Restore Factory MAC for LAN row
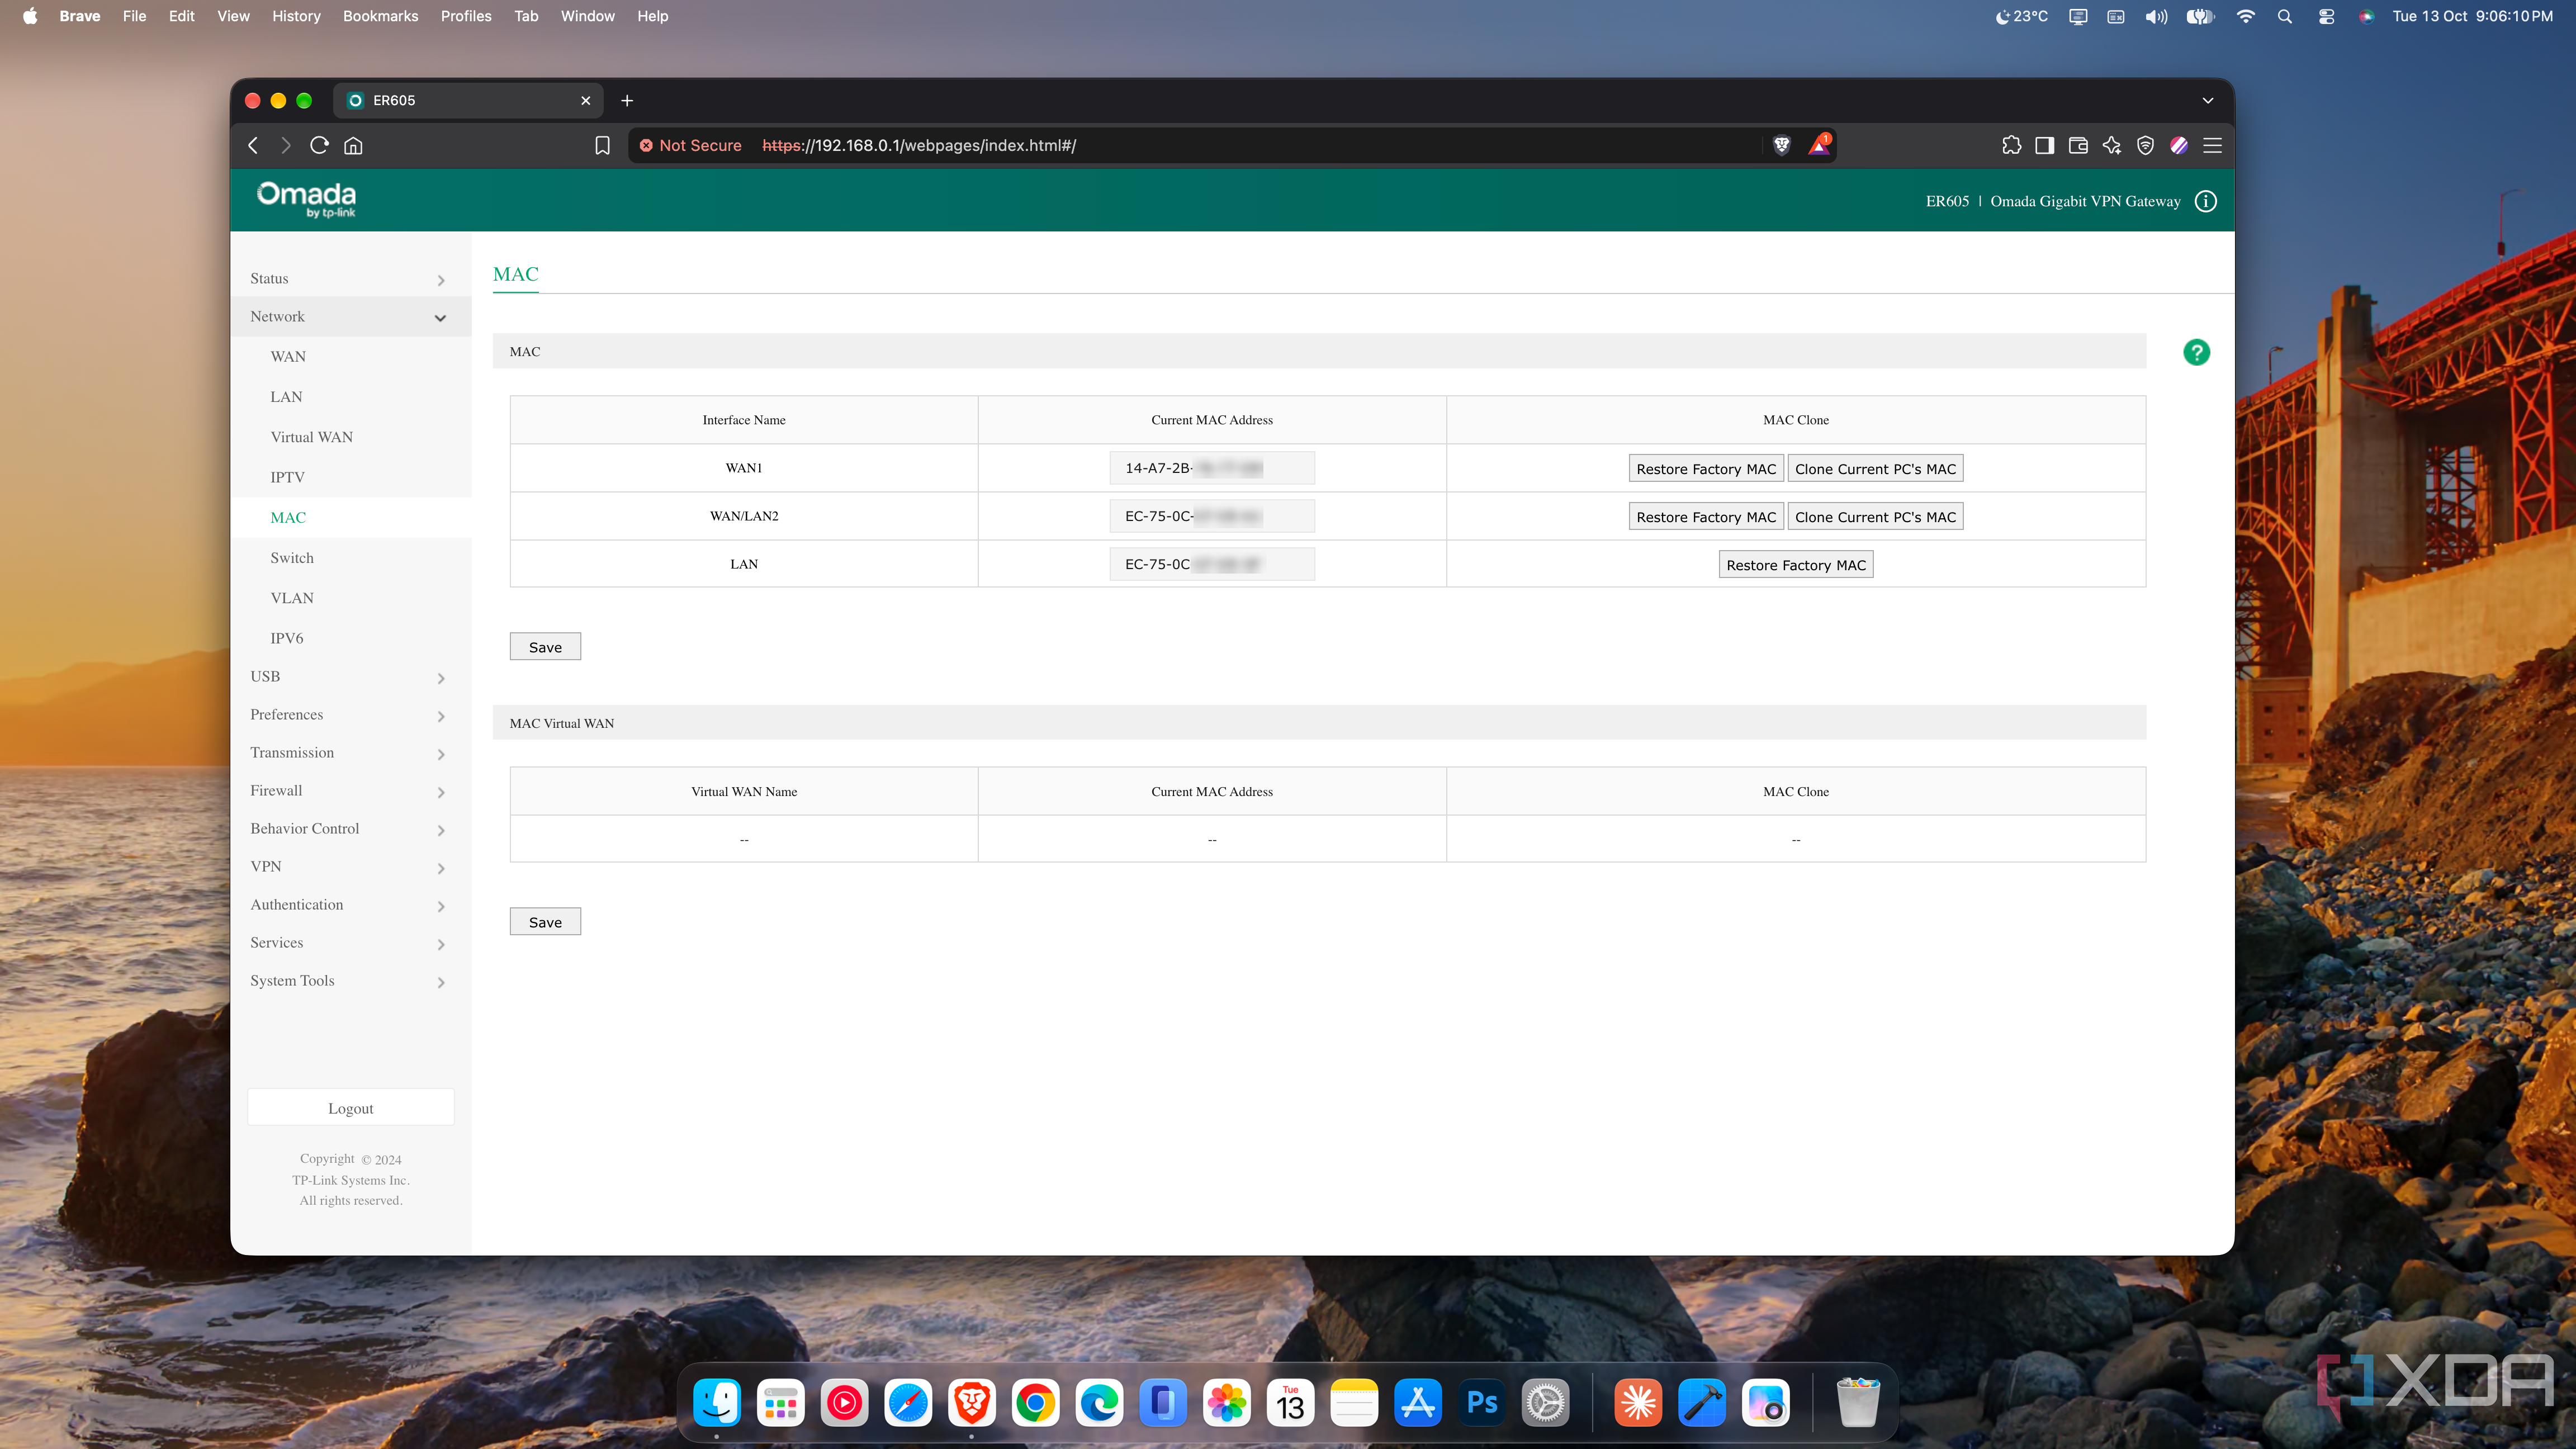Viewport: 2576px width, 1449px height. click(1796, 564)
